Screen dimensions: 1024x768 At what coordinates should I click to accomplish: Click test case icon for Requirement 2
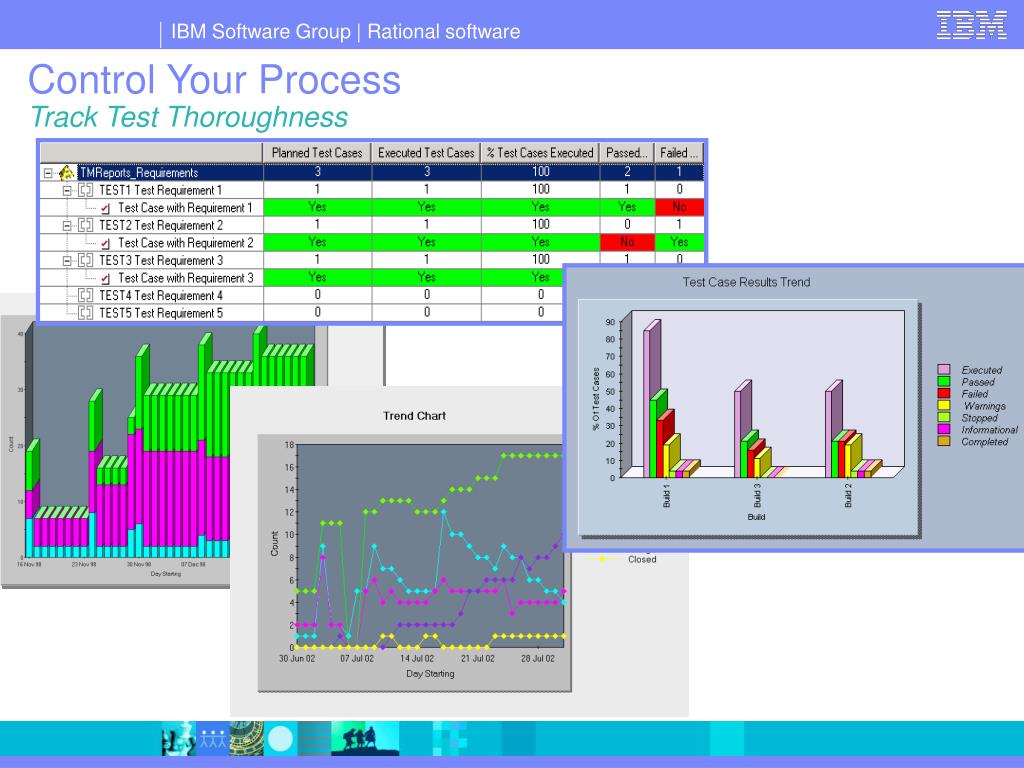(x=106, y=244)
